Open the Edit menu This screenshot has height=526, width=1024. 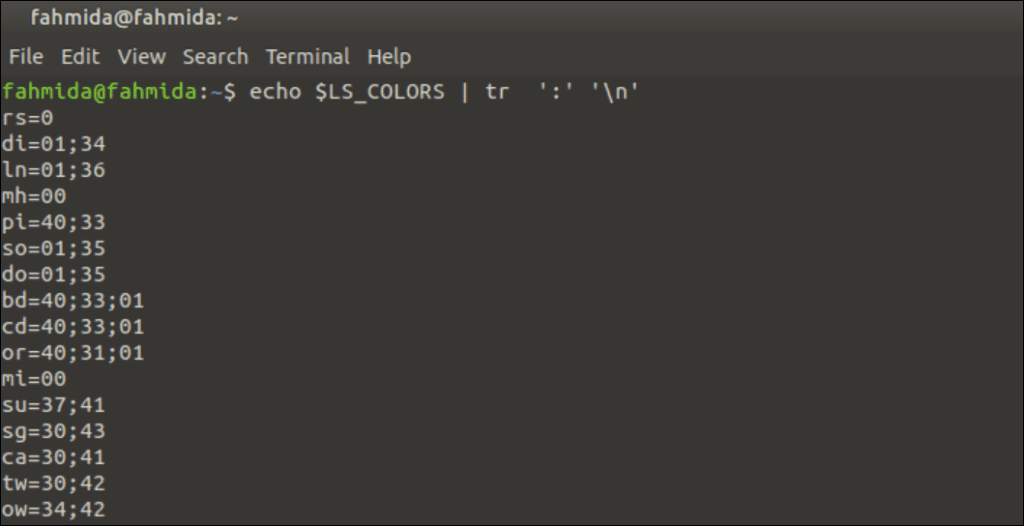point(80,57)
